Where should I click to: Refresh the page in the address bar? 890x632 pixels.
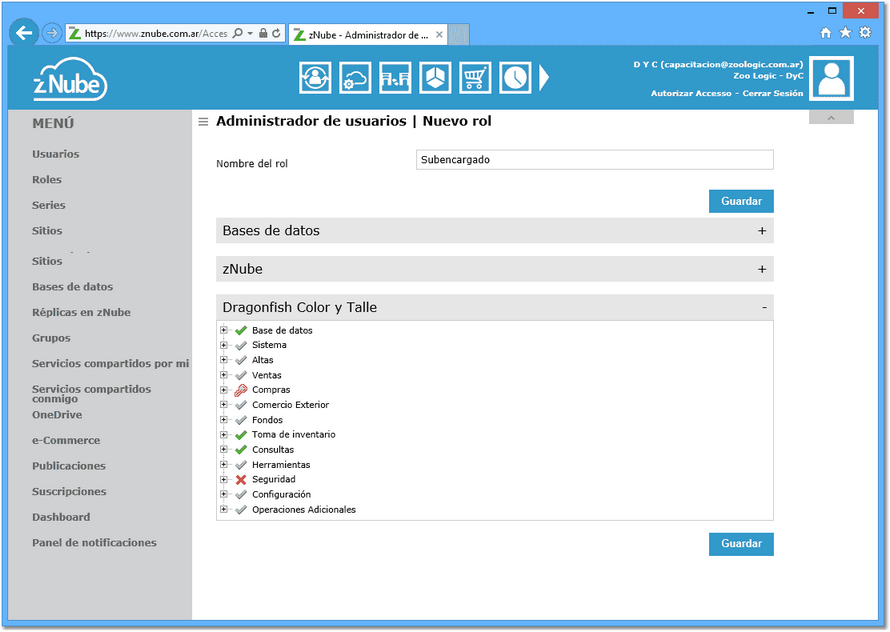[276, 34]
